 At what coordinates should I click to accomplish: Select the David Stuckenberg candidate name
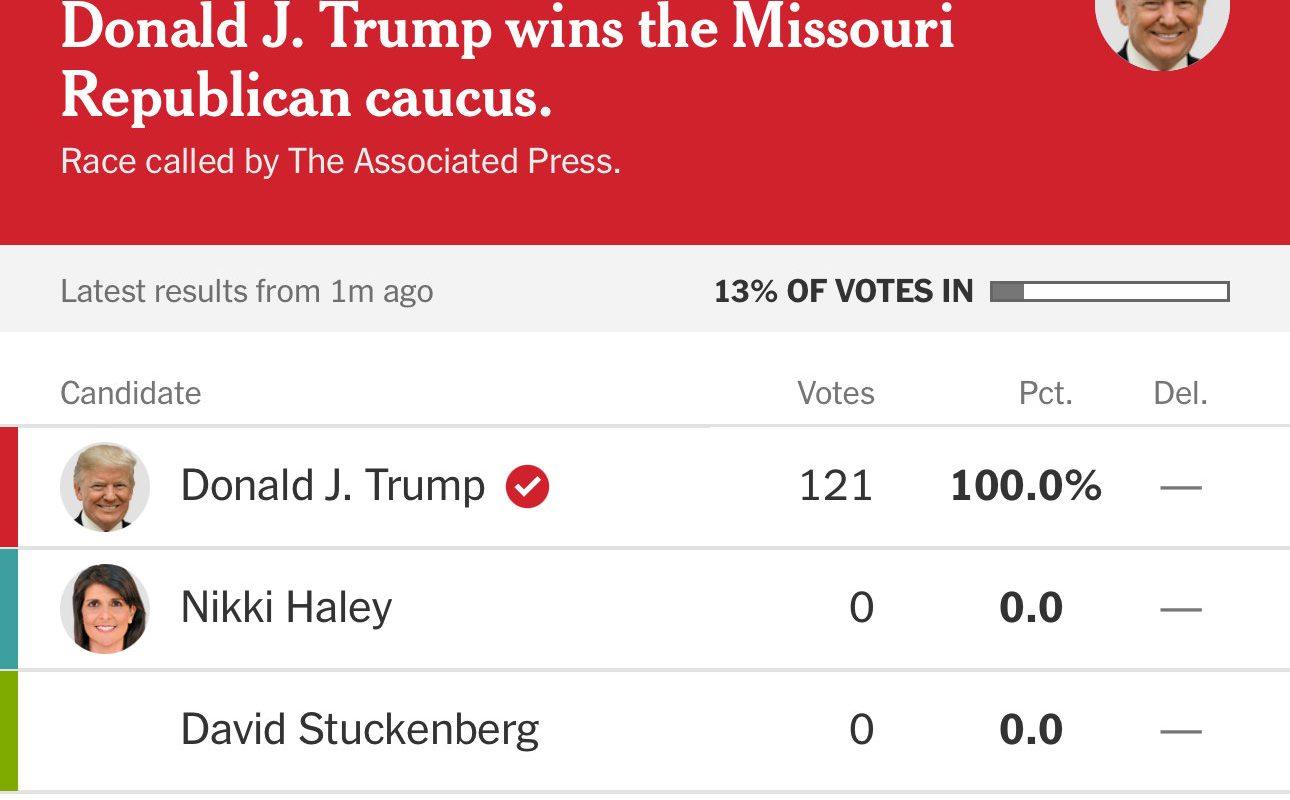359,729
